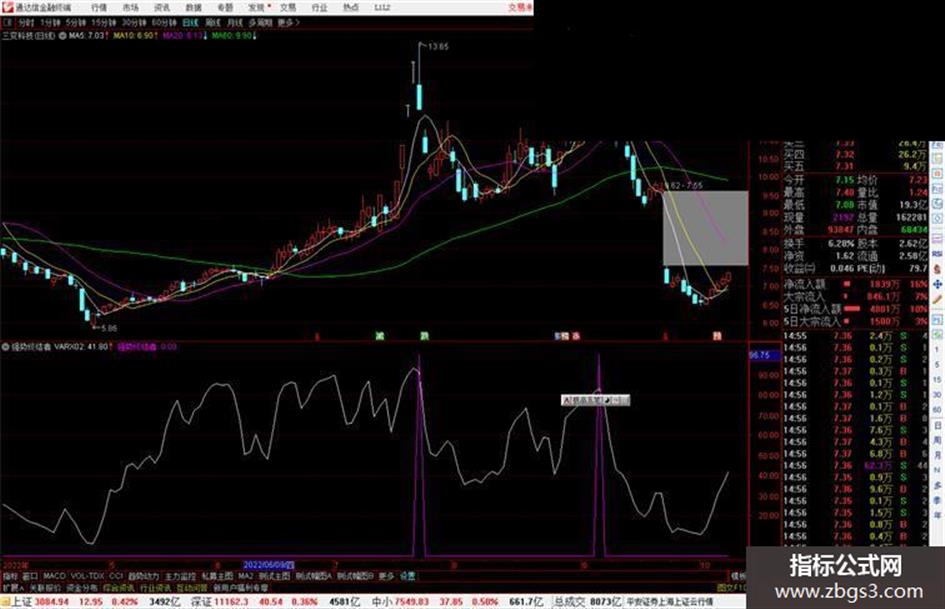
Task: Click the TDX app logo icon
Action: (x=7, y=7)
